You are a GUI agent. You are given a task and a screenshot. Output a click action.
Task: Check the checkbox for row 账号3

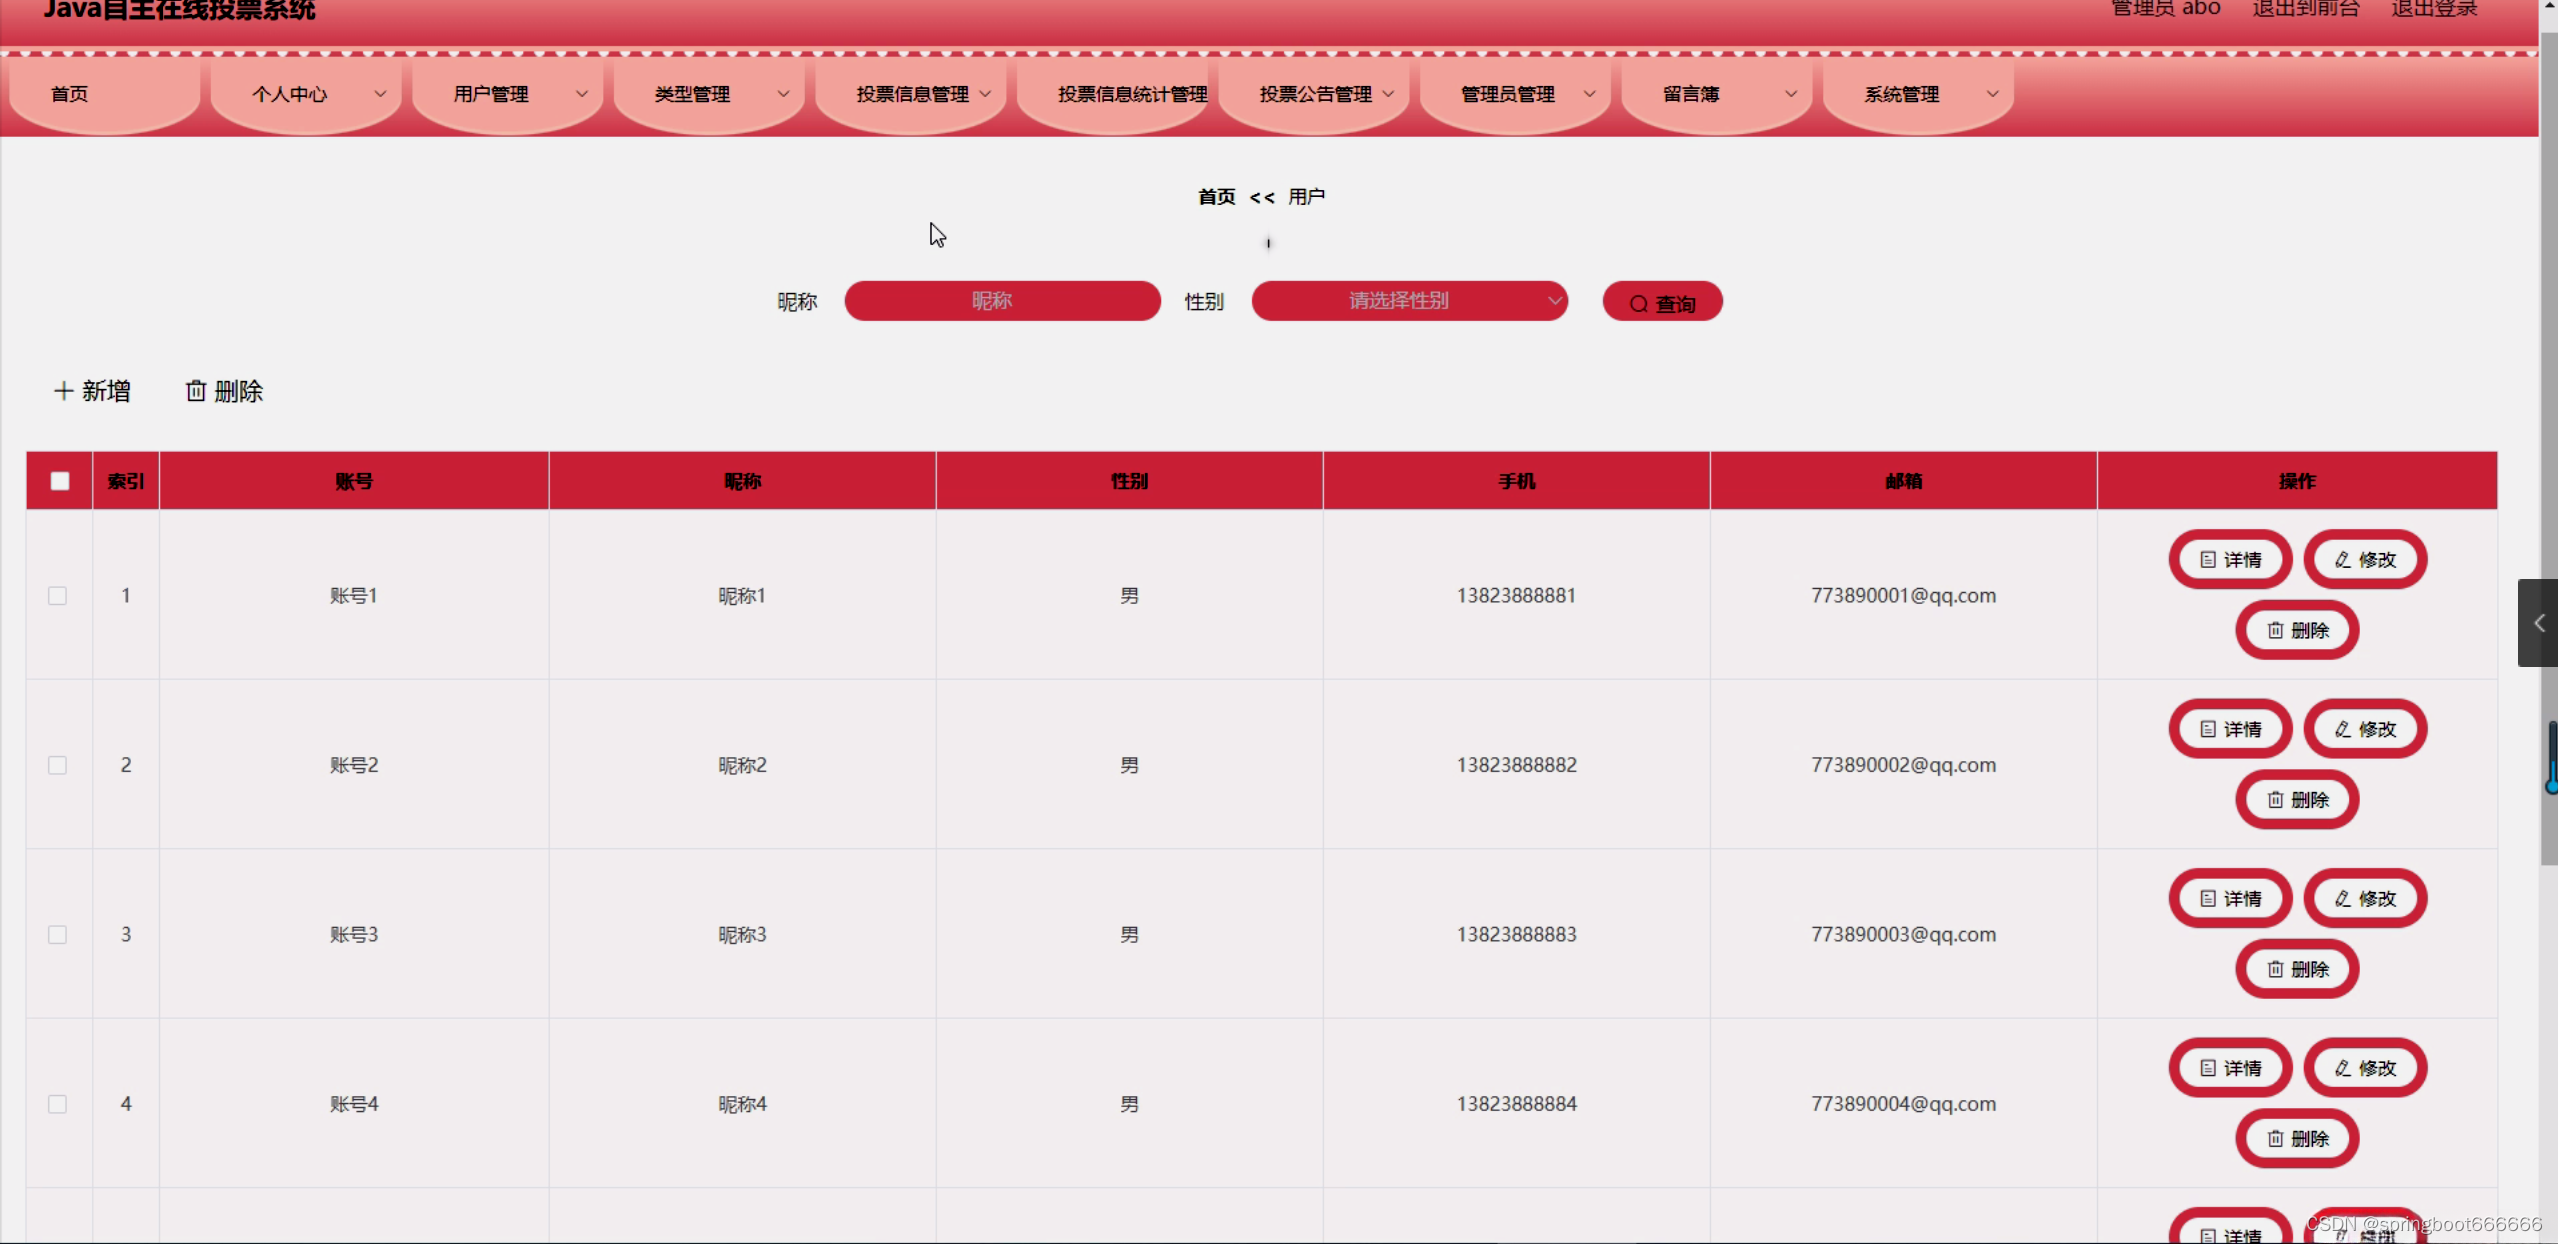click(x=58, y=935)
